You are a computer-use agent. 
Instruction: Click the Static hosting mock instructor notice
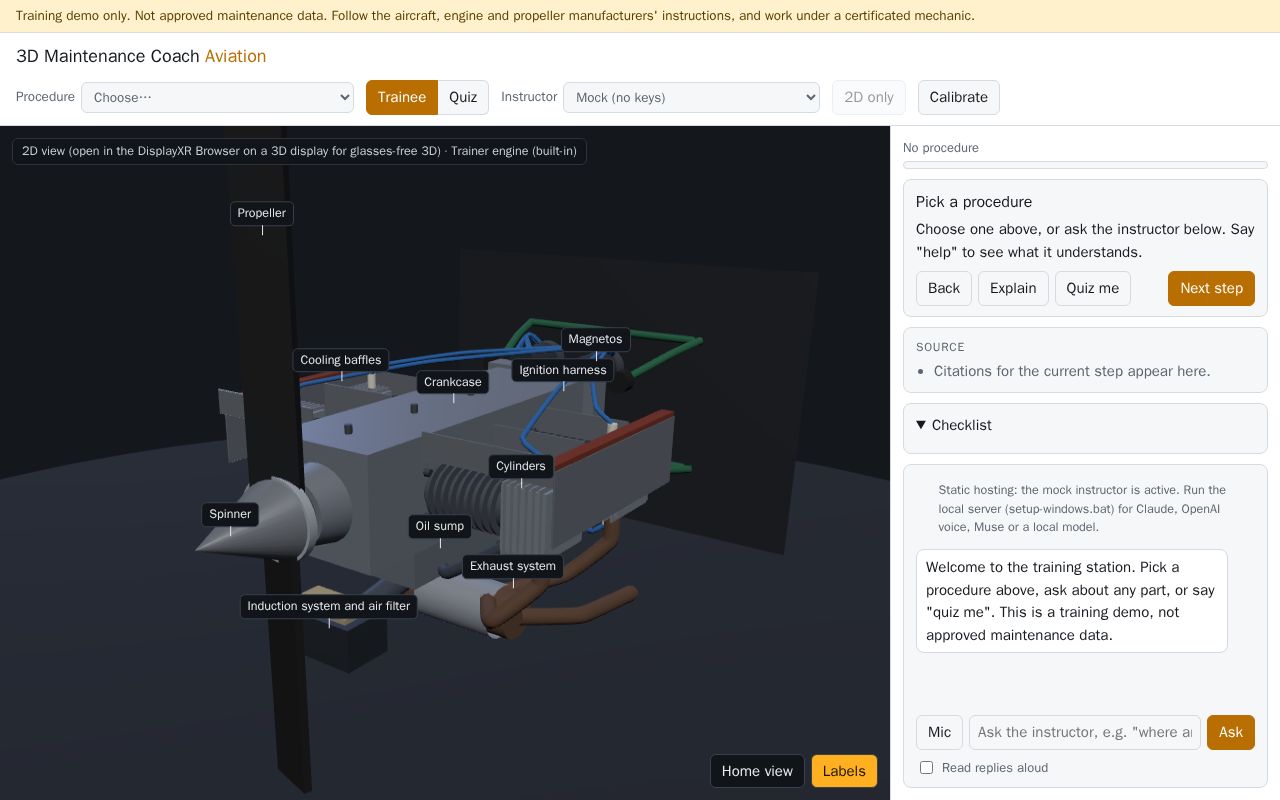[x=1084, y=508]
